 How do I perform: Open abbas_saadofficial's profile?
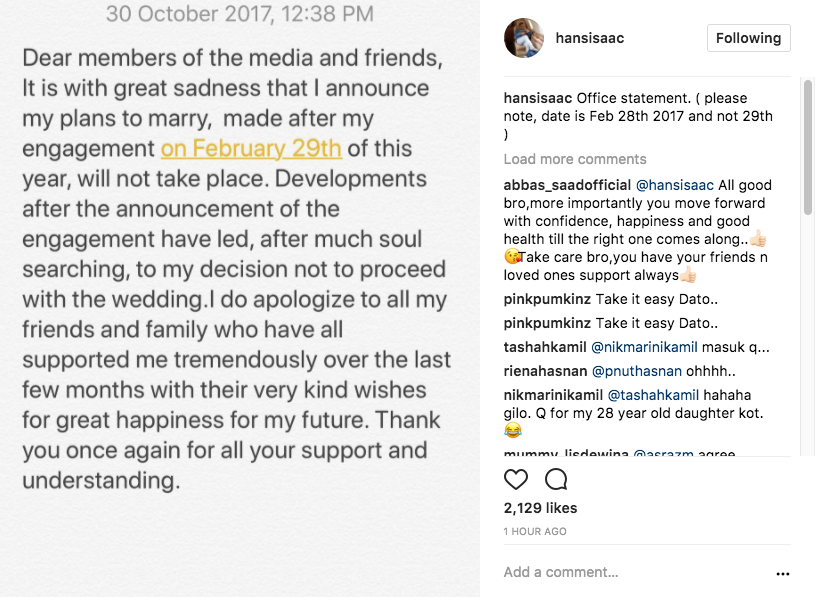[567, 185]
